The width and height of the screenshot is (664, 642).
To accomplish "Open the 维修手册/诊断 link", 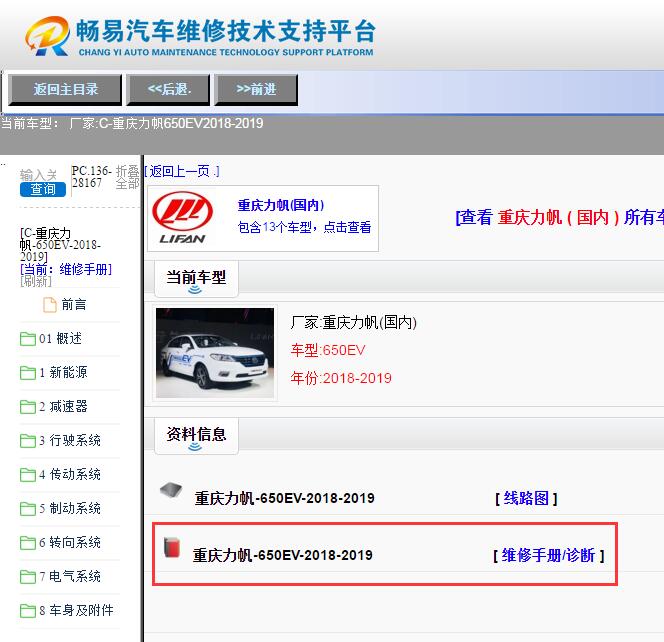I will 548,555.
